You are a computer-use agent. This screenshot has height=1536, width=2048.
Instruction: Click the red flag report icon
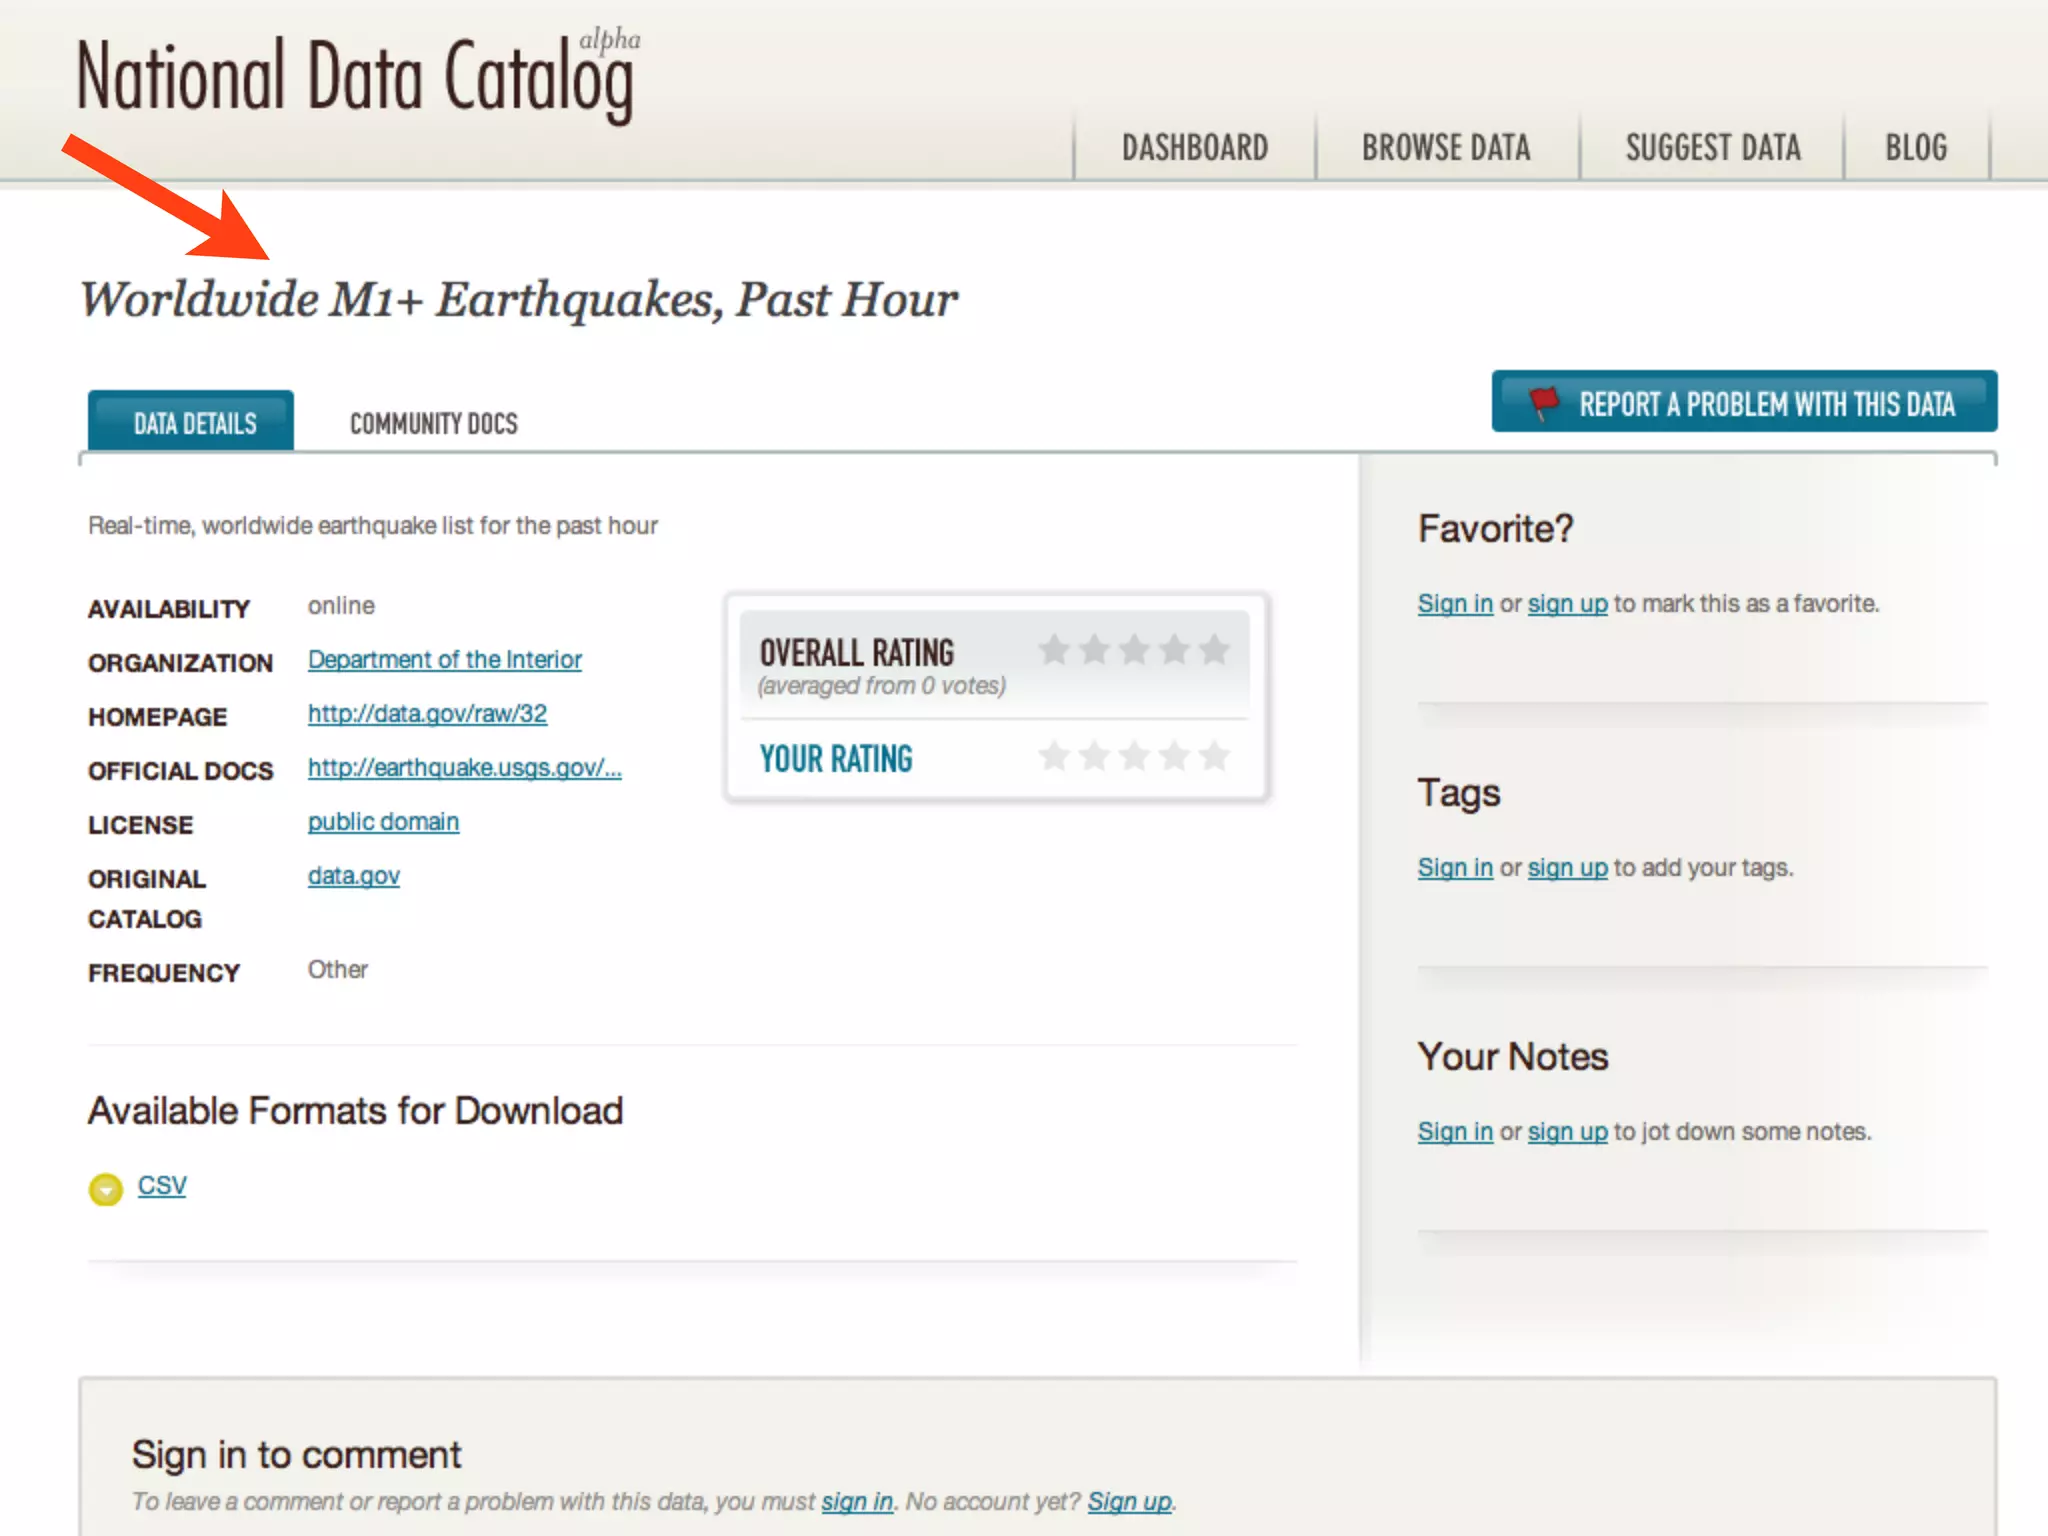point(1543,403)
